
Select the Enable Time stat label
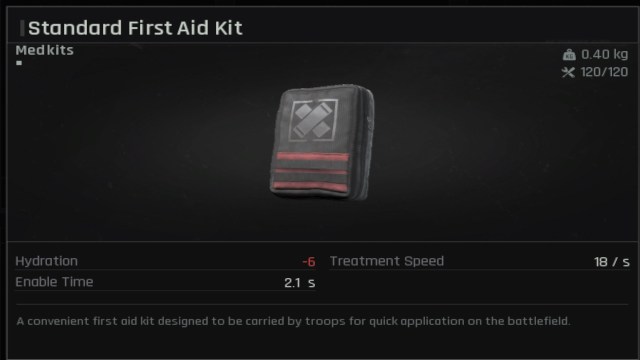pos(54,282)
